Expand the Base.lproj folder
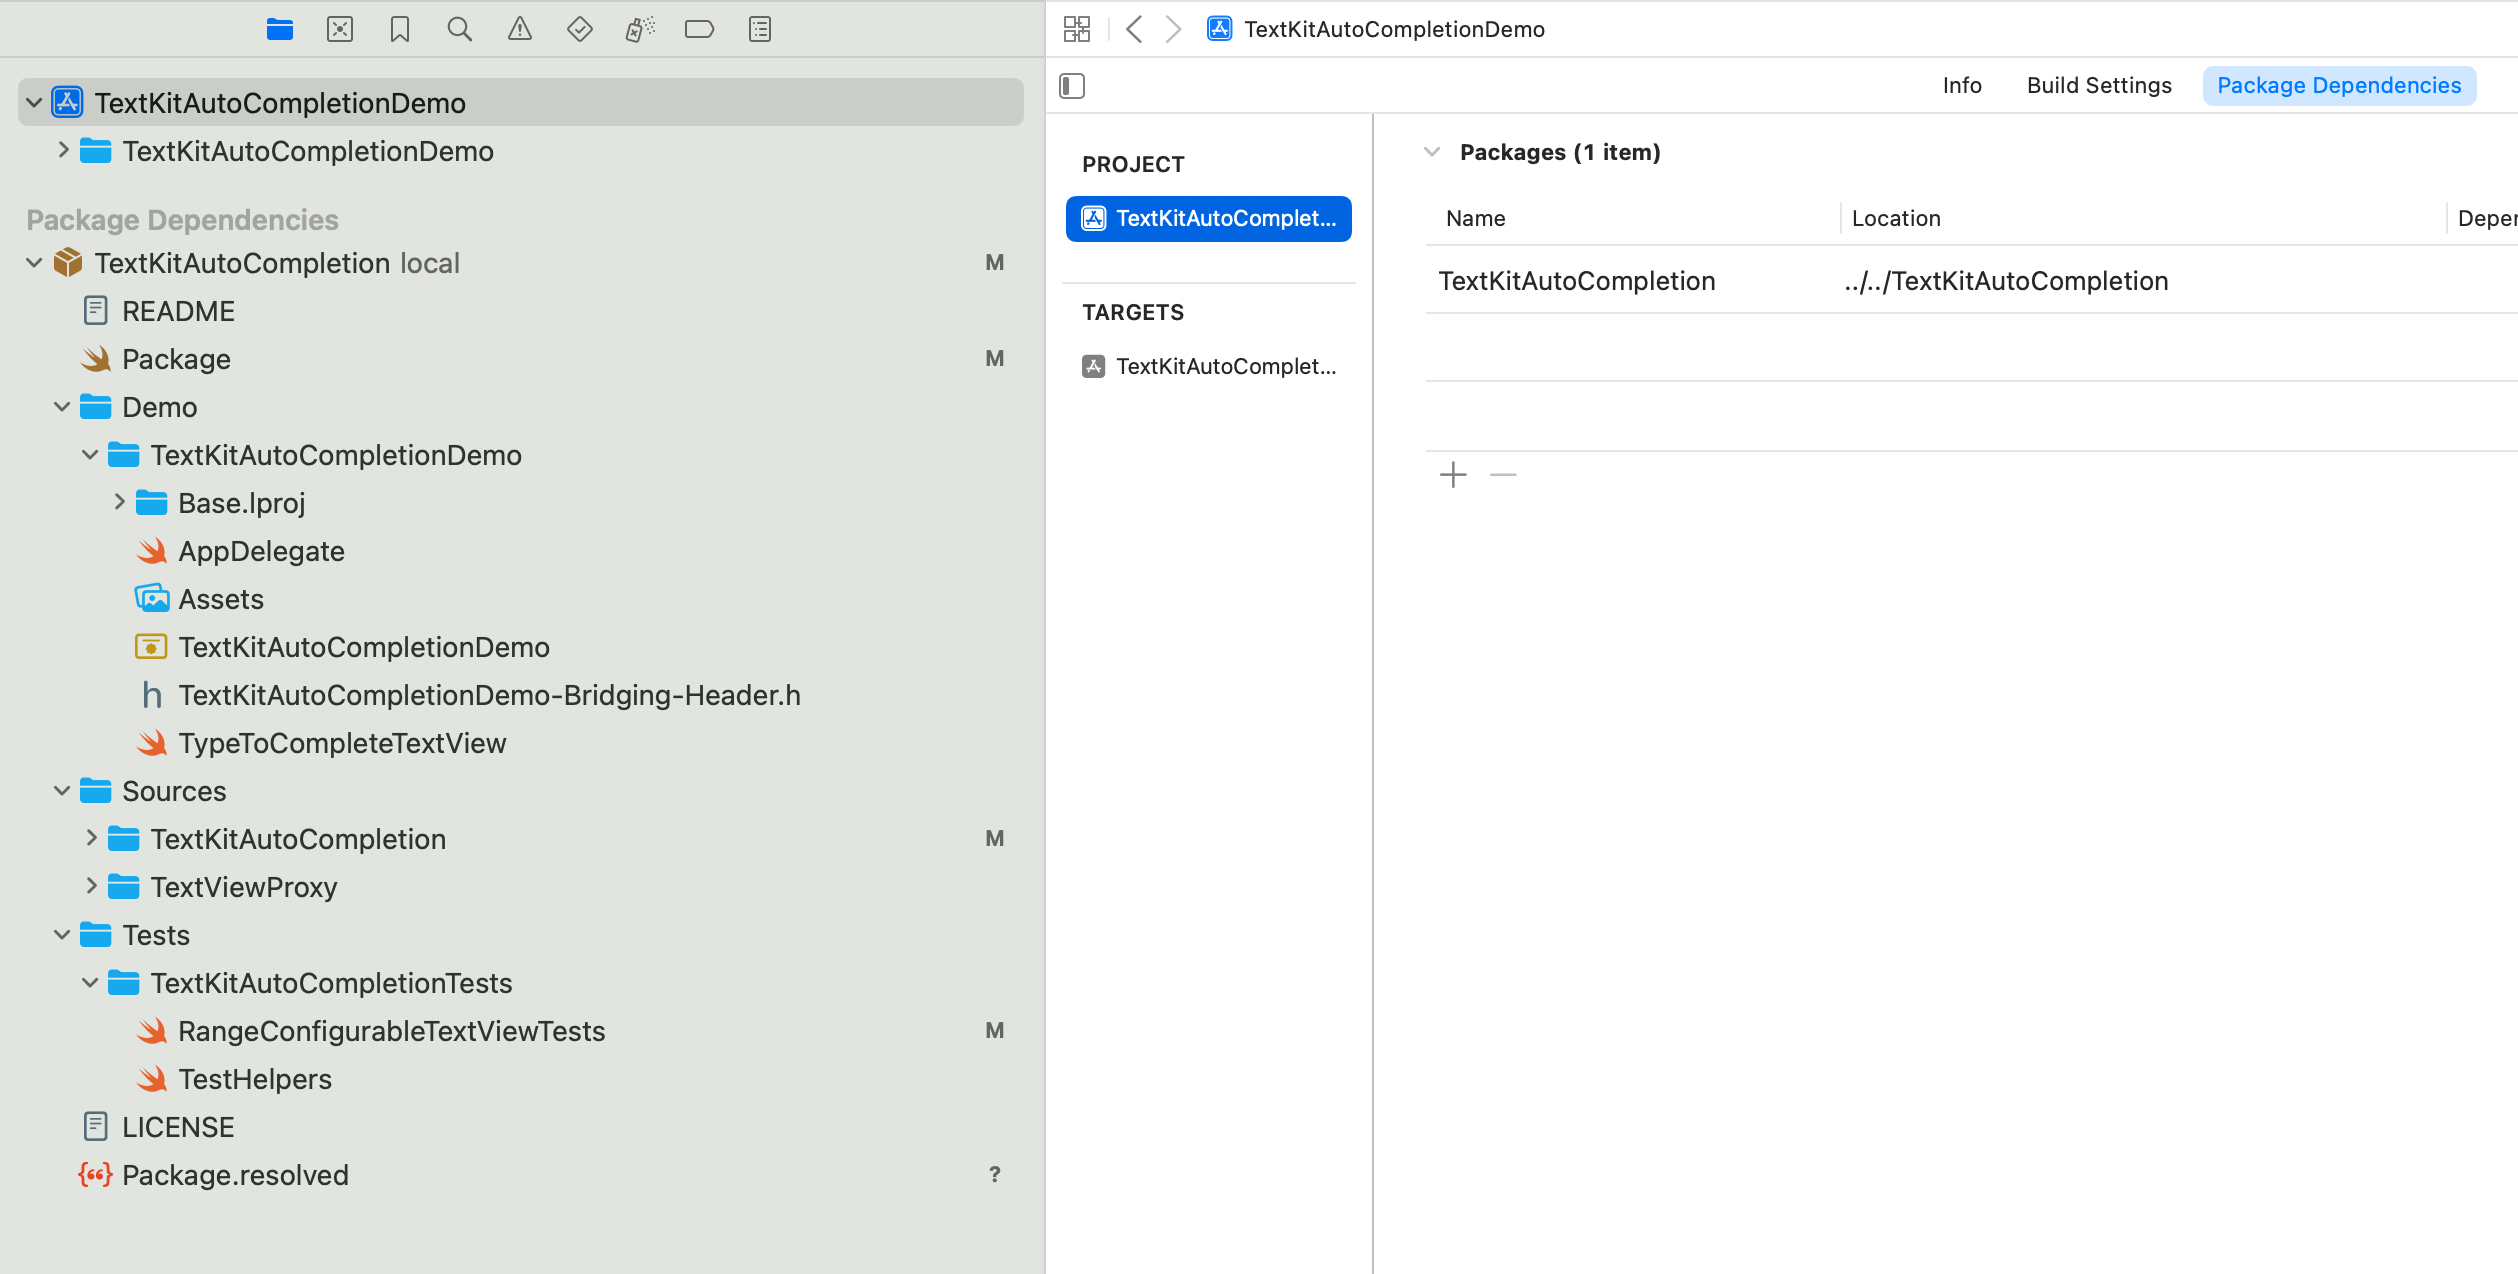 click(119, 502)
